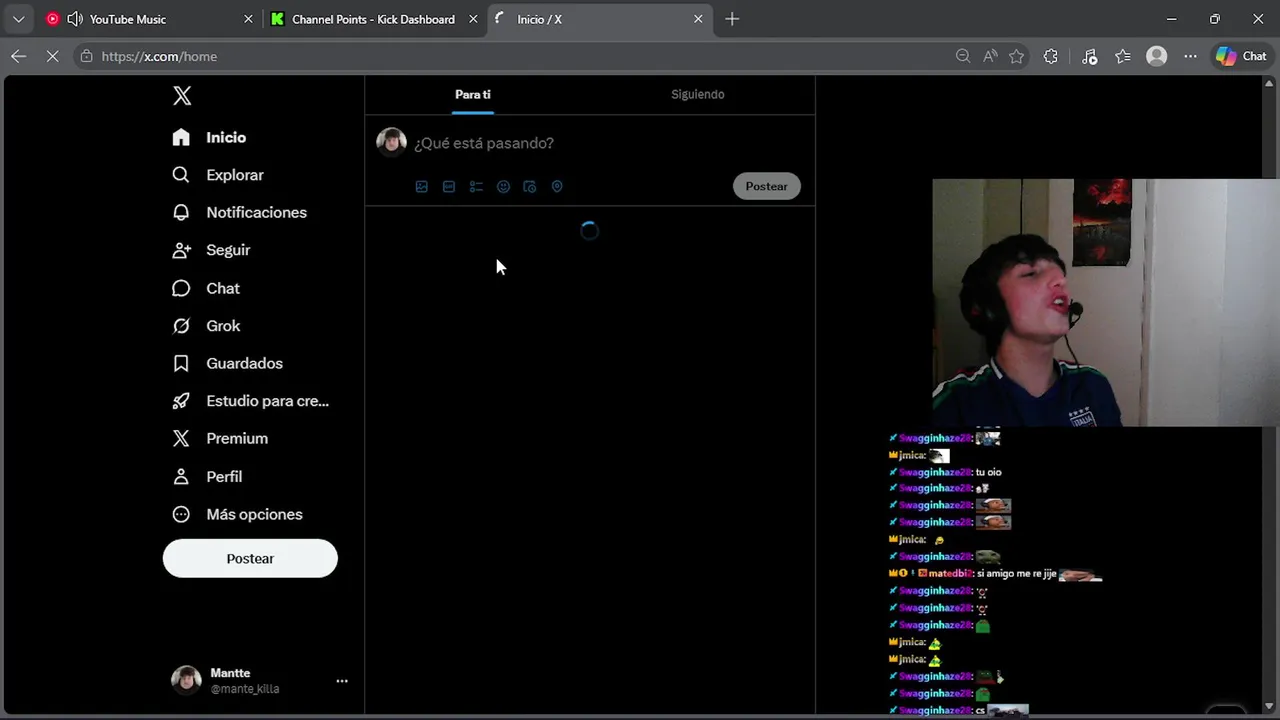The height and width of the screenshot is (720, 1280).
Task: Mute audio on YouTube Music tab
Action: click(75, 19)
